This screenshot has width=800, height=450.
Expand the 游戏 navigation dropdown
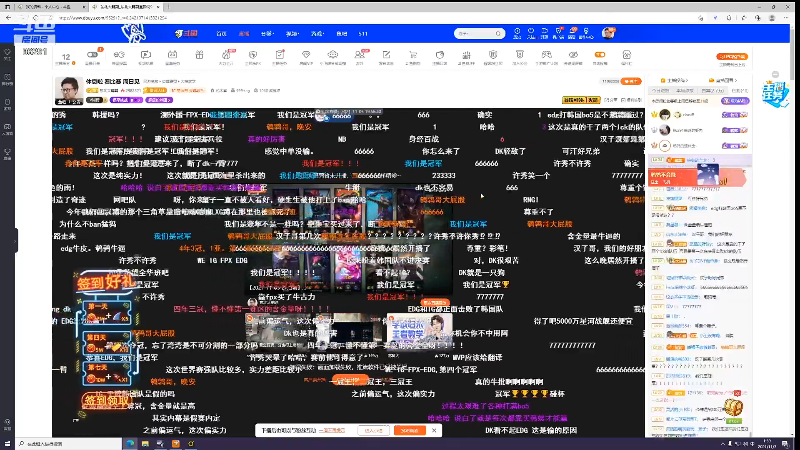[x=317, y=34]
